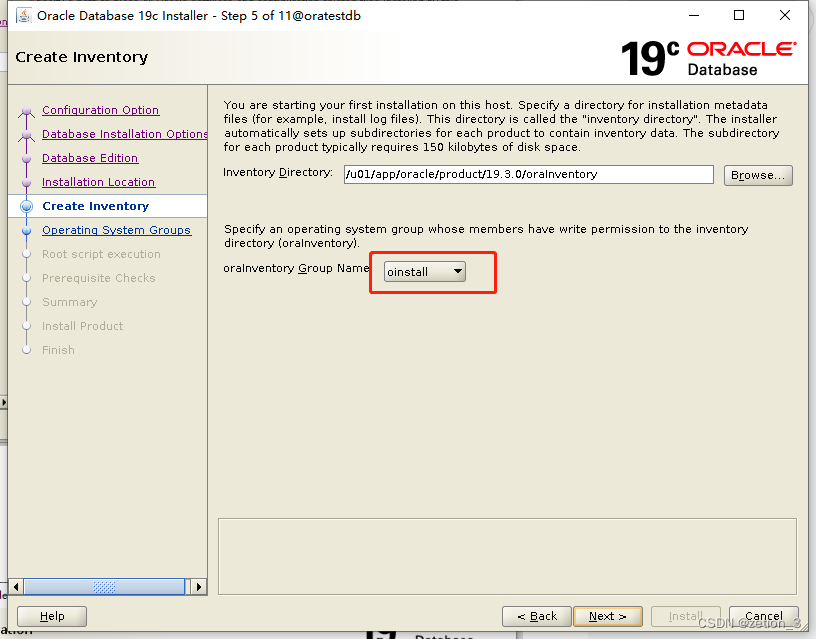The height and width of the screenshot is (639, 816).
Task: Click the Database Installation Options step marker
Action: click(27, 135)
